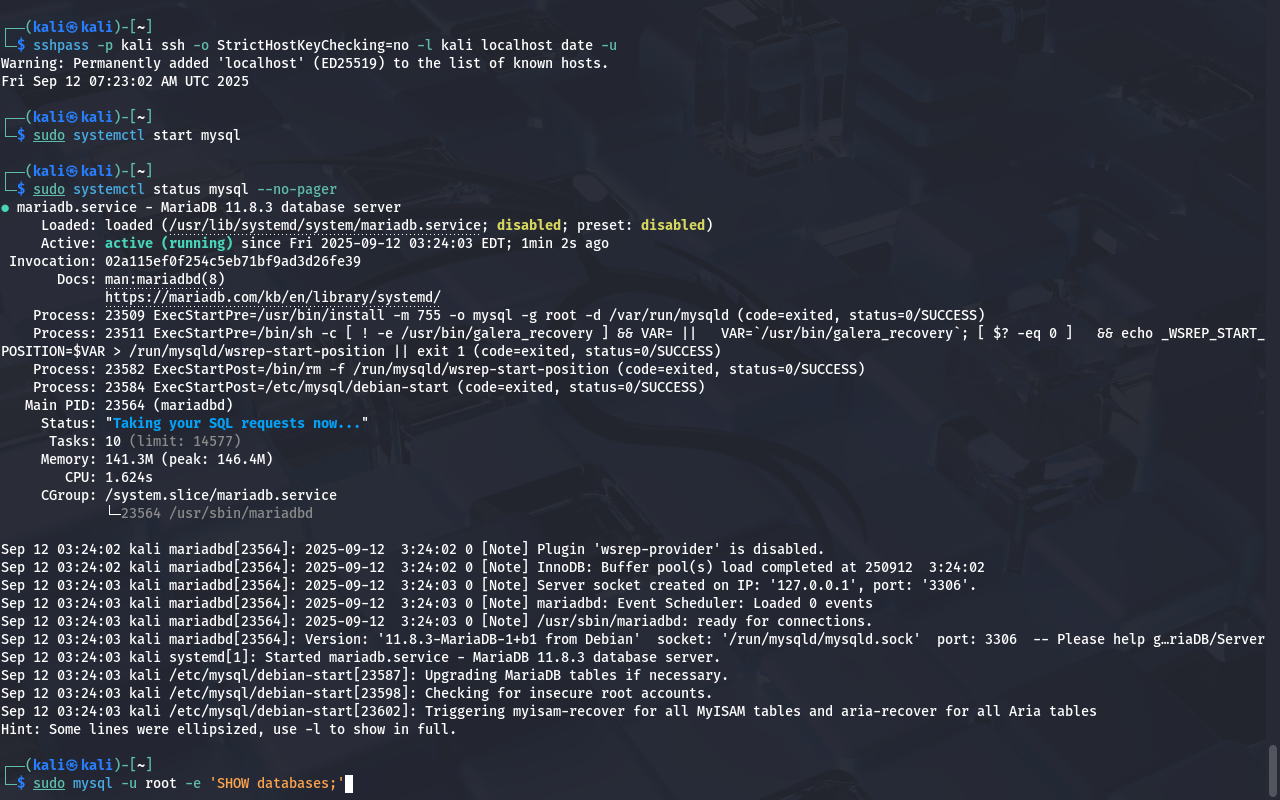Click the CGroup path /system.slice/mariadb.service
The width and height of the screenshot is (1280, 800).
point(221,495)
